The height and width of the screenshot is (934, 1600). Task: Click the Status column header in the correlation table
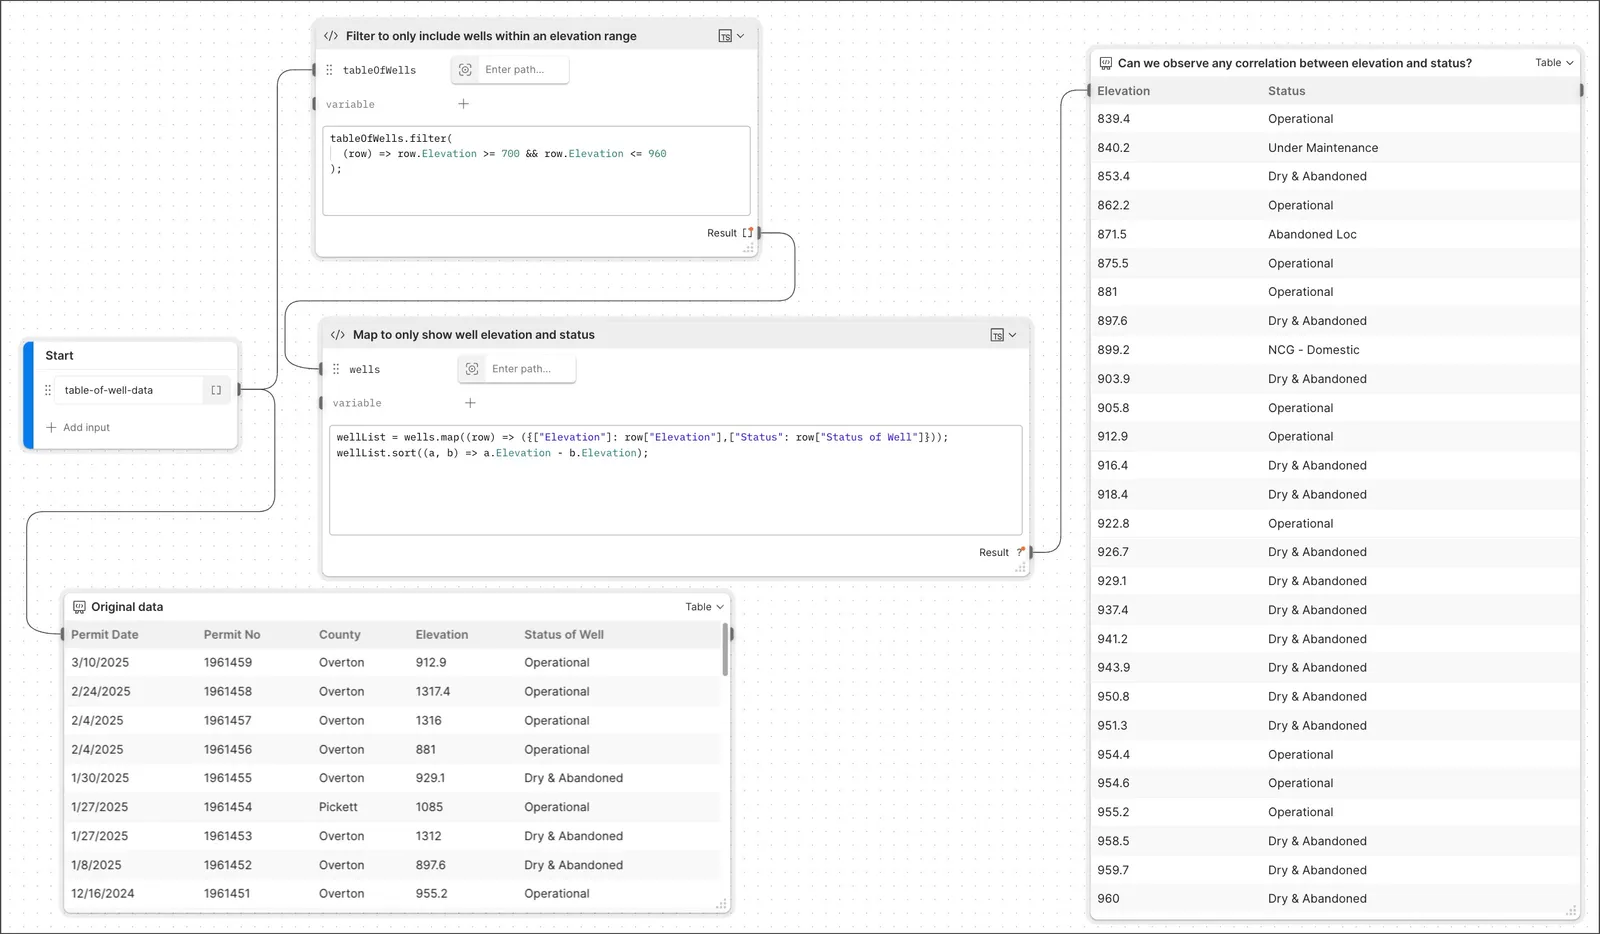pyautogui.click(x=1287, y=91)
